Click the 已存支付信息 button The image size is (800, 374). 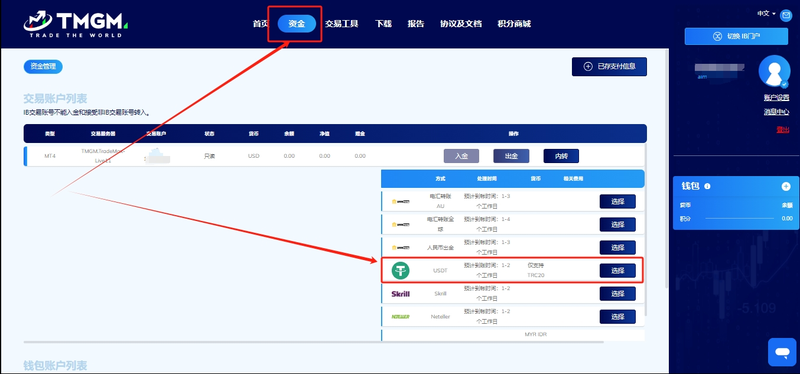pyautogui.click(x=609, y=66)
